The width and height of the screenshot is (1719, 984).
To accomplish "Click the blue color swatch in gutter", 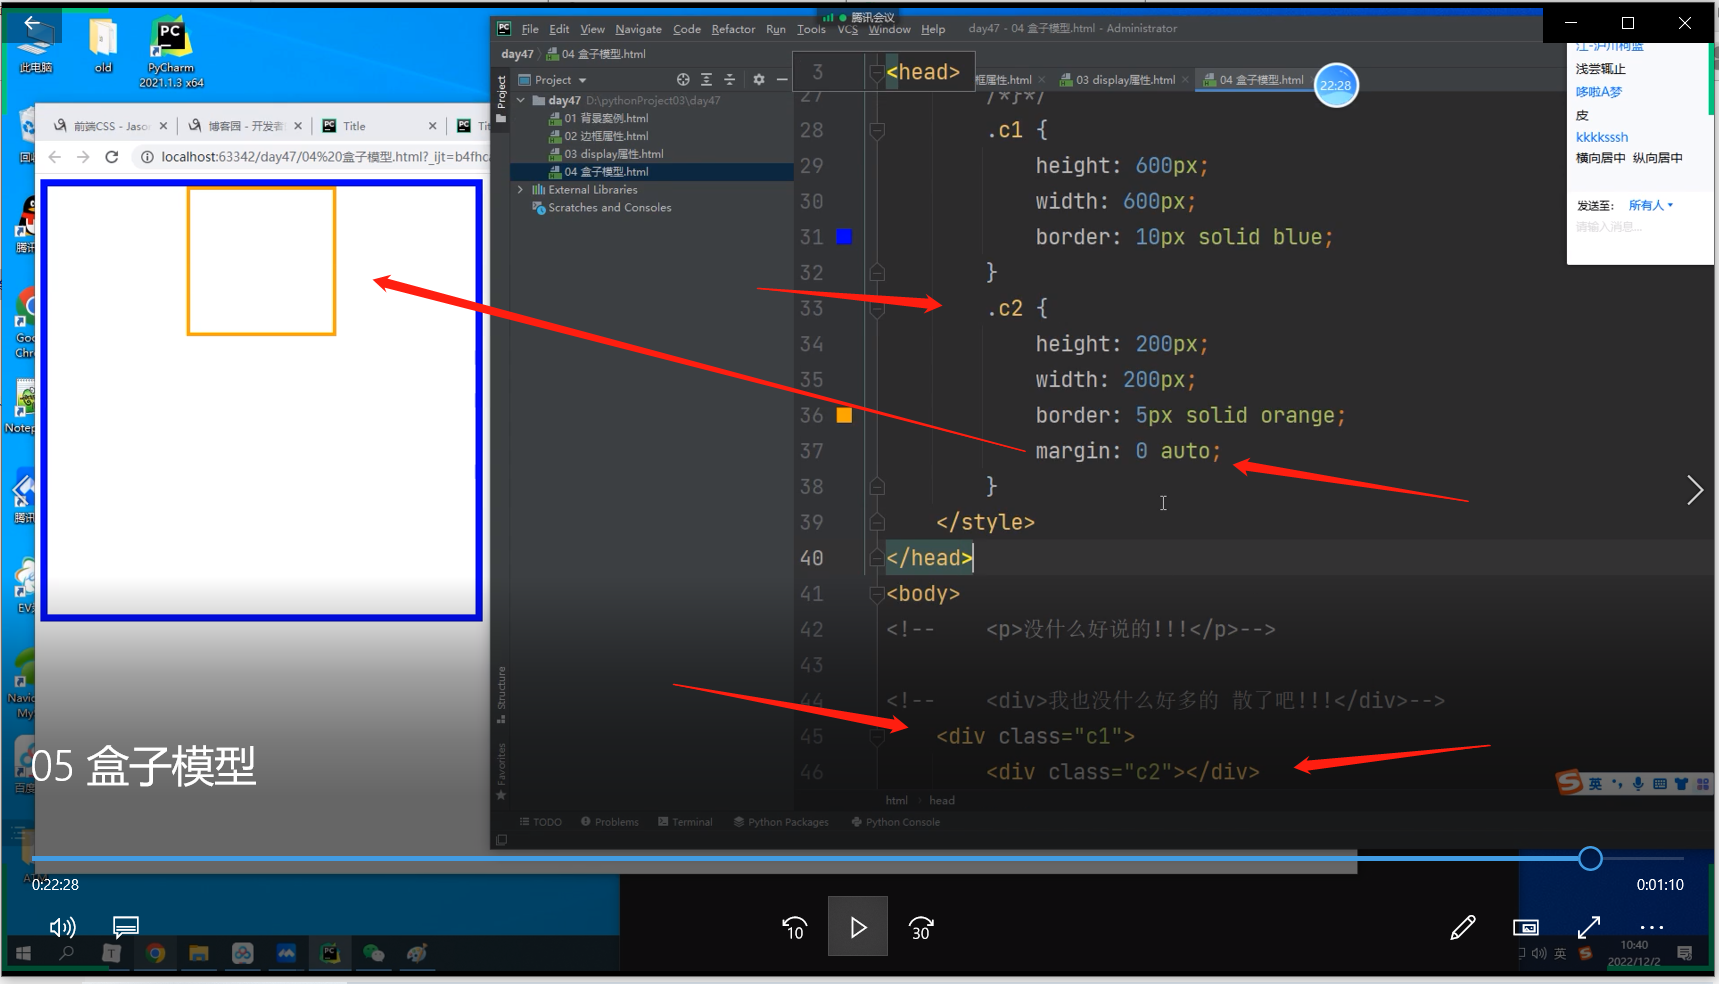I will click(844, 237).
